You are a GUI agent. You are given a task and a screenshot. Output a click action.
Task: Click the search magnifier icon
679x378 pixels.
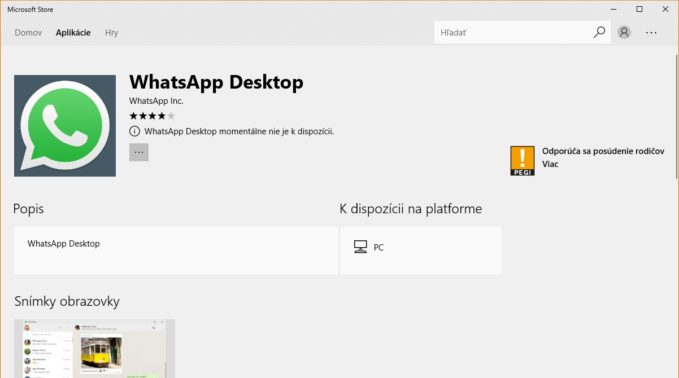coord(599,32)
